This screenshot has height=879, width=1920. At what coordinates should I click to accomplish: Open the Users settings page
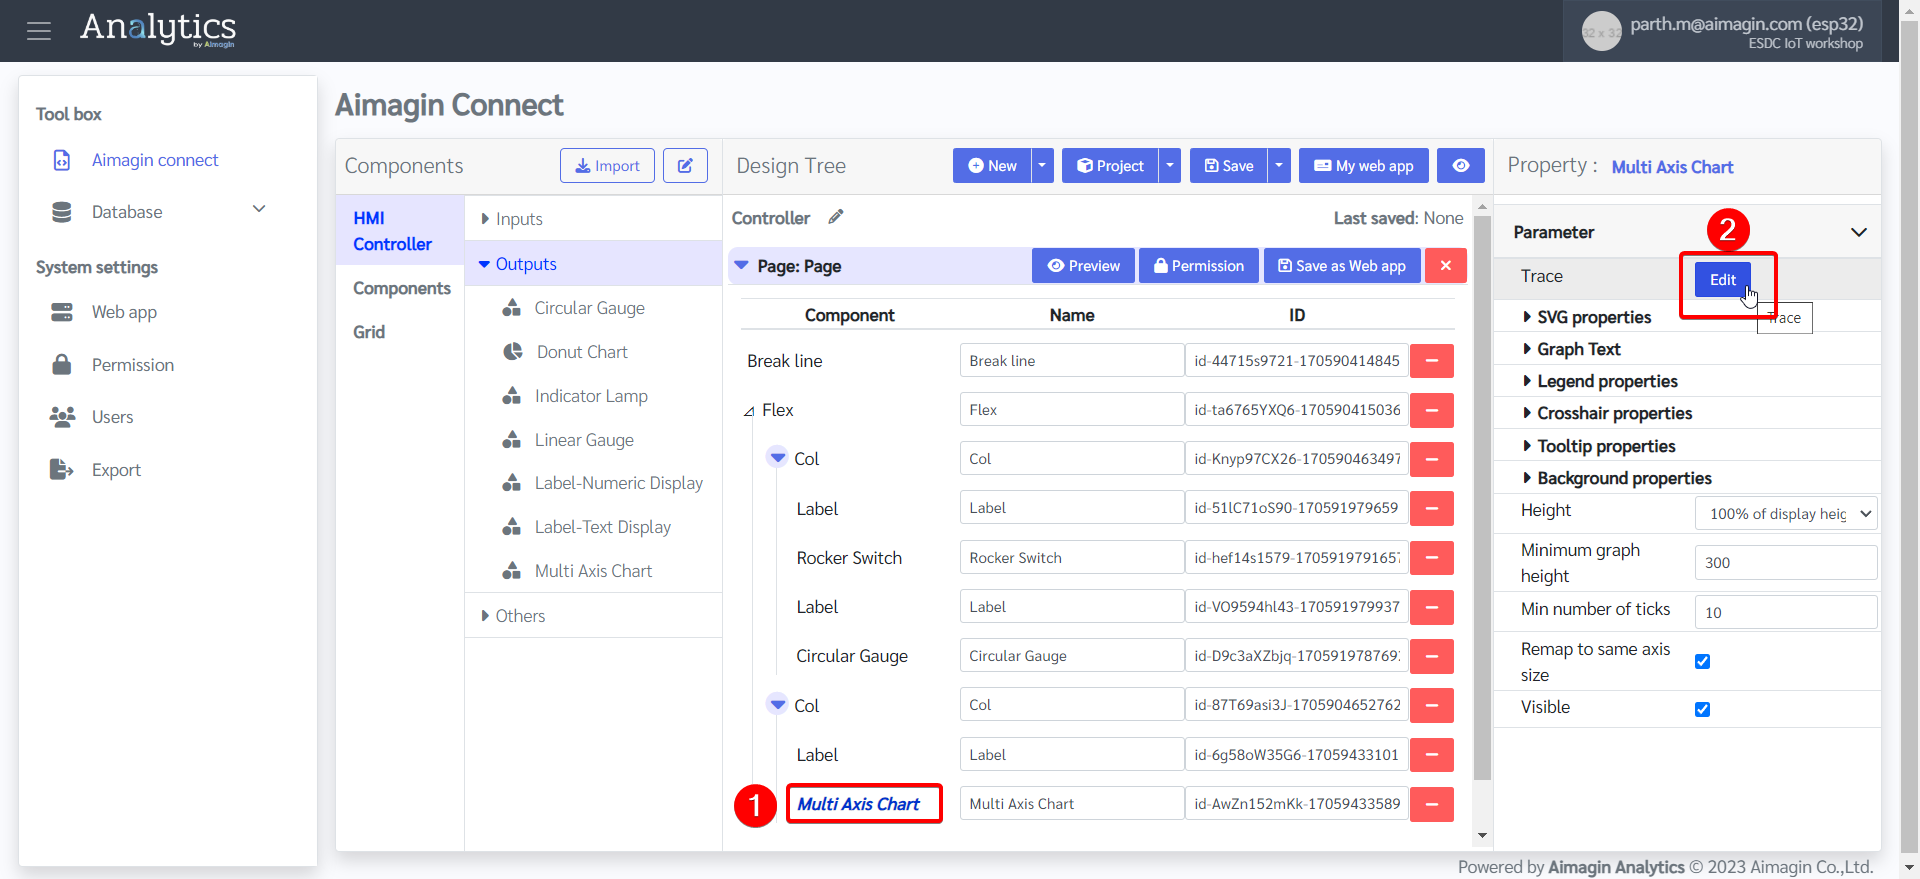112,417
